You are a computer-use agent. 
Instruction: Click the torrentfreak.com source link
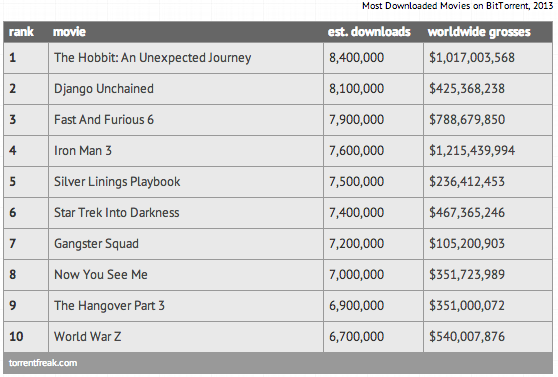click(43, 363)
